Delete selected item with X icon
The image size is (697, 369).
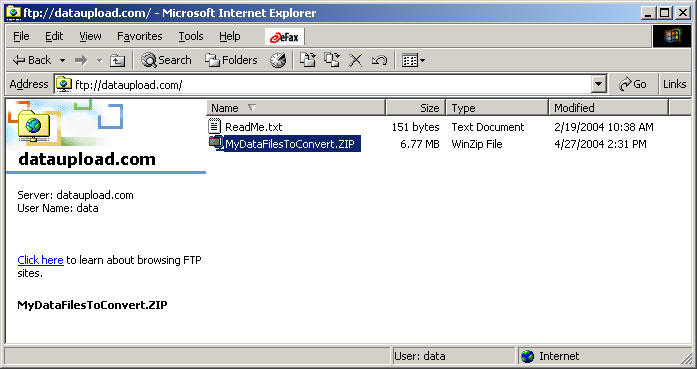(355, 60)
